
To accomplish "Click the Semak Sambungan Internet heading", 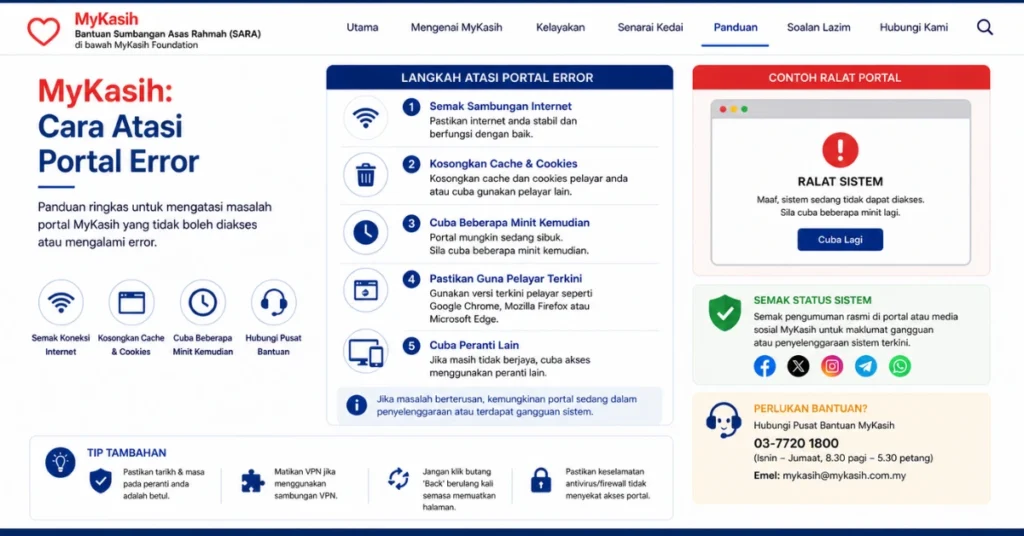I will click(500, 106).
